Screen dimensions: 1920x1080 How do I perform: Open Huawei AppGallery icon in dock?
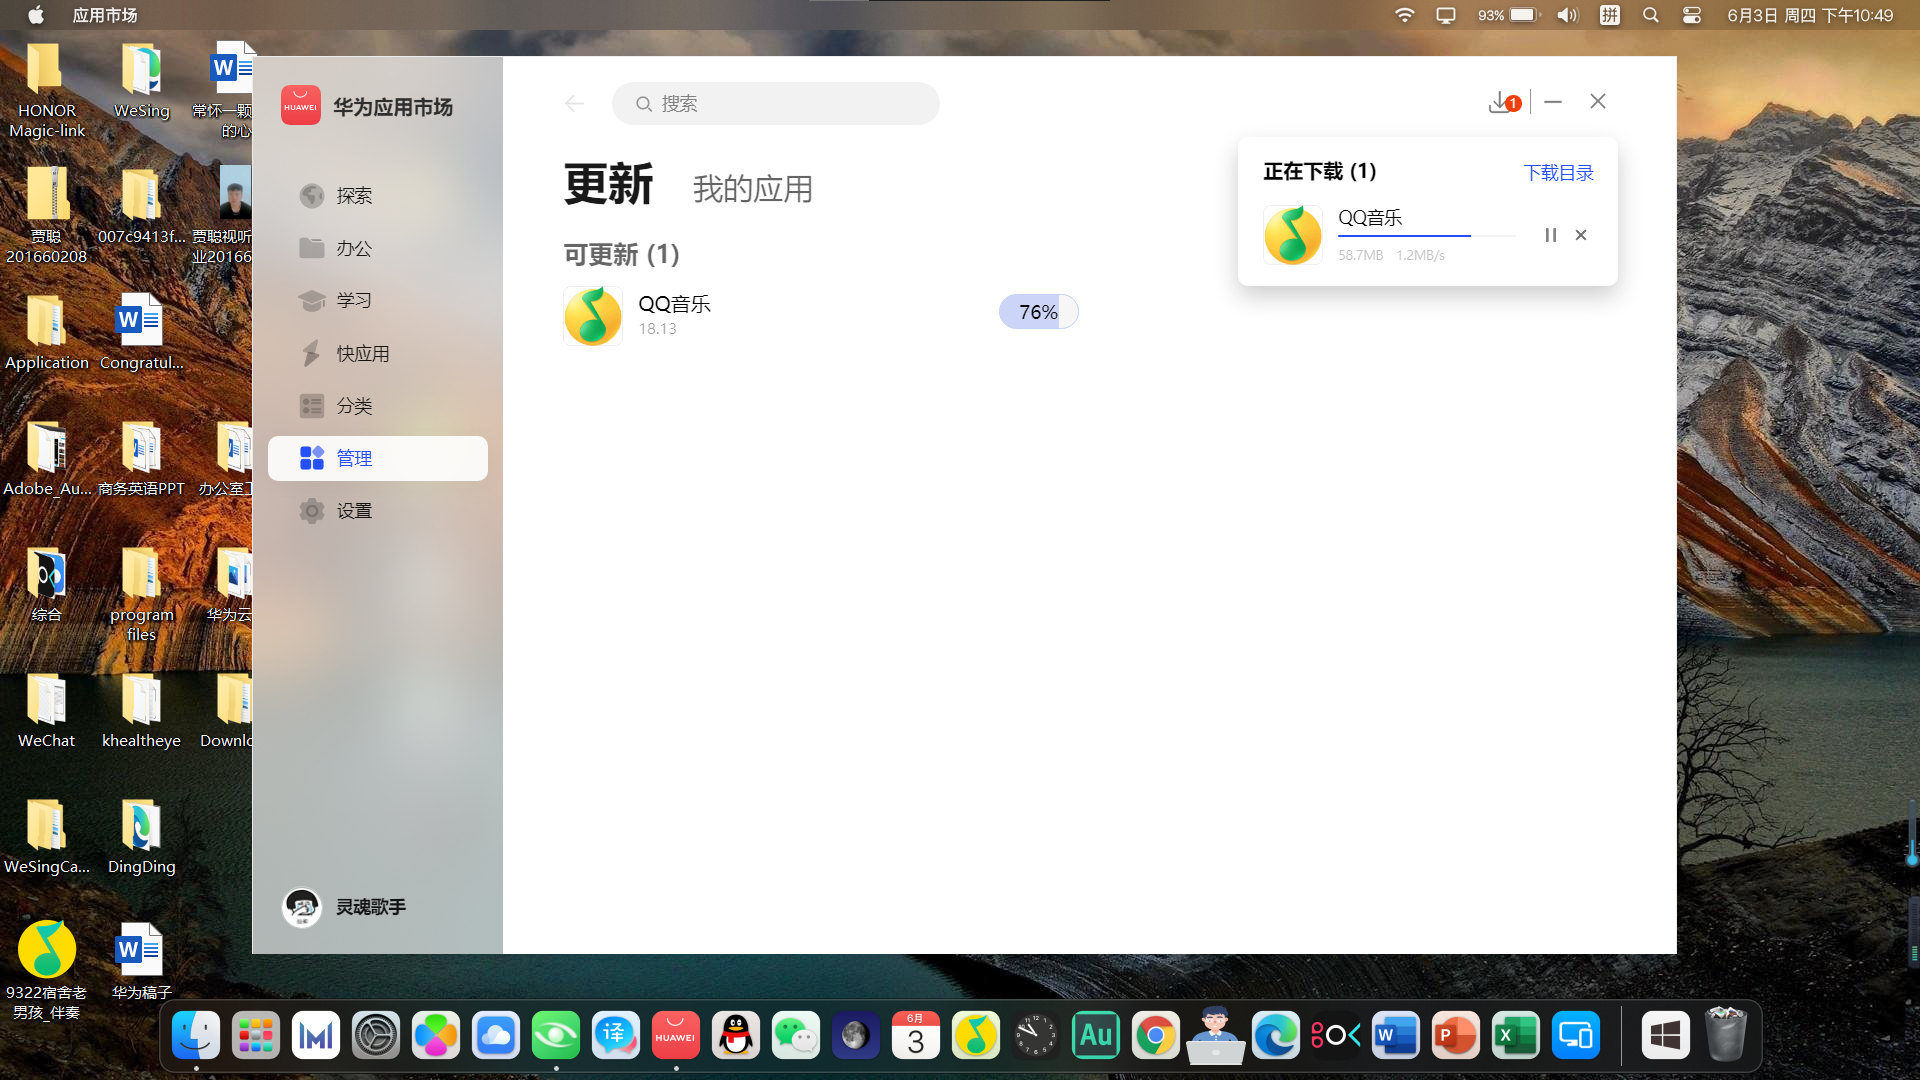point(676,1035)
